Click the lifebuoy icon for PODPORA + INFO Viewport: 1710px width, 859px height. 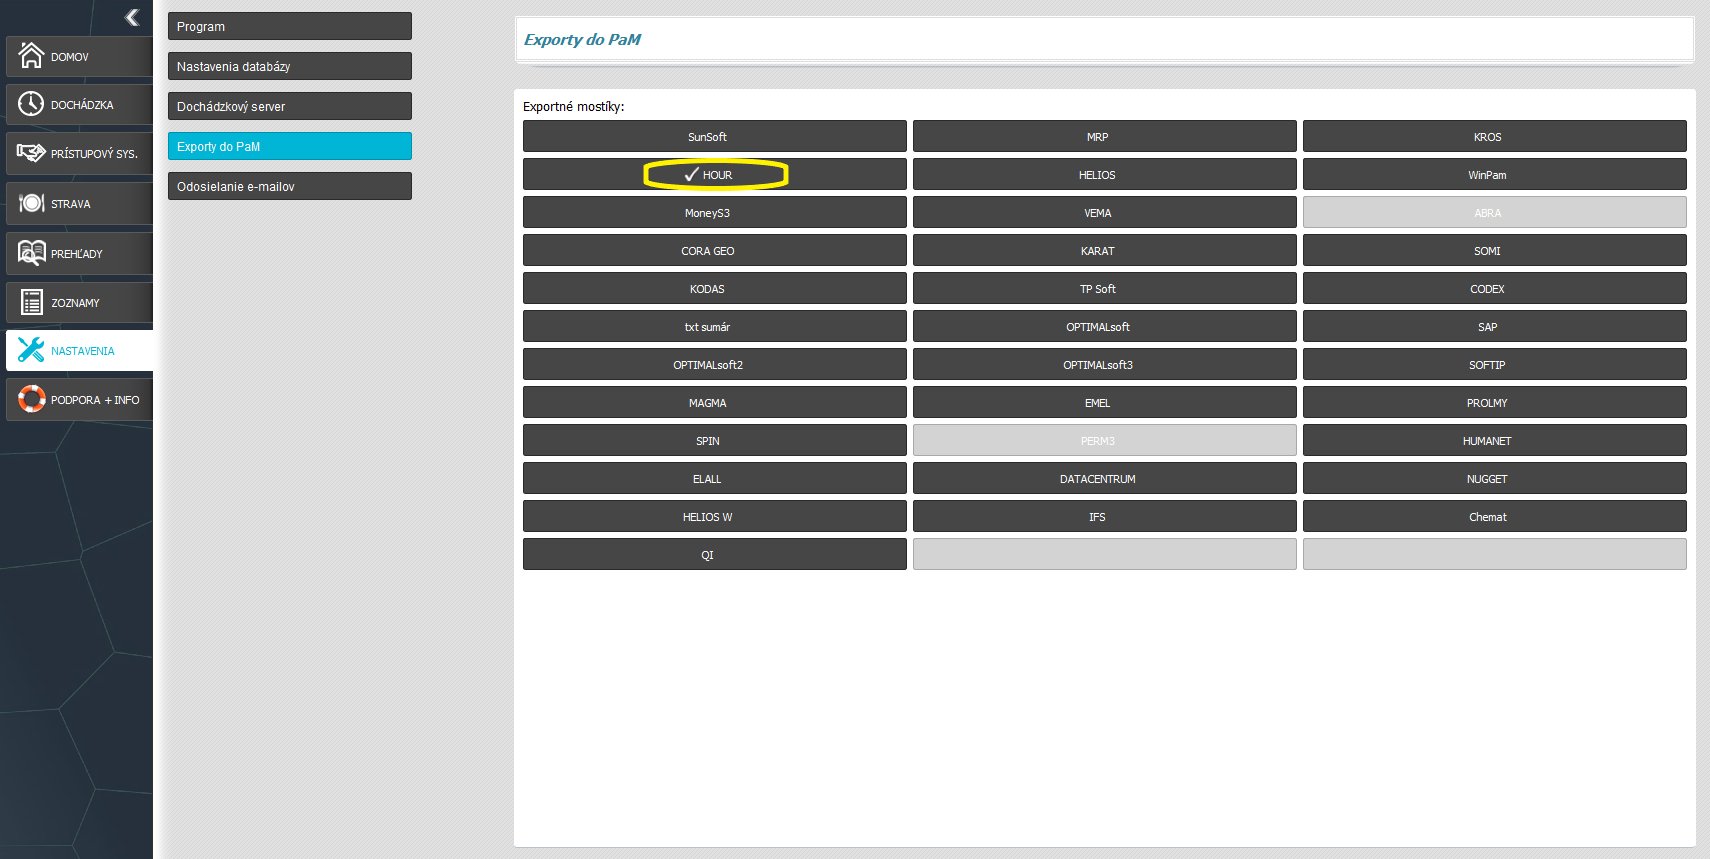(x=31, y=399)
